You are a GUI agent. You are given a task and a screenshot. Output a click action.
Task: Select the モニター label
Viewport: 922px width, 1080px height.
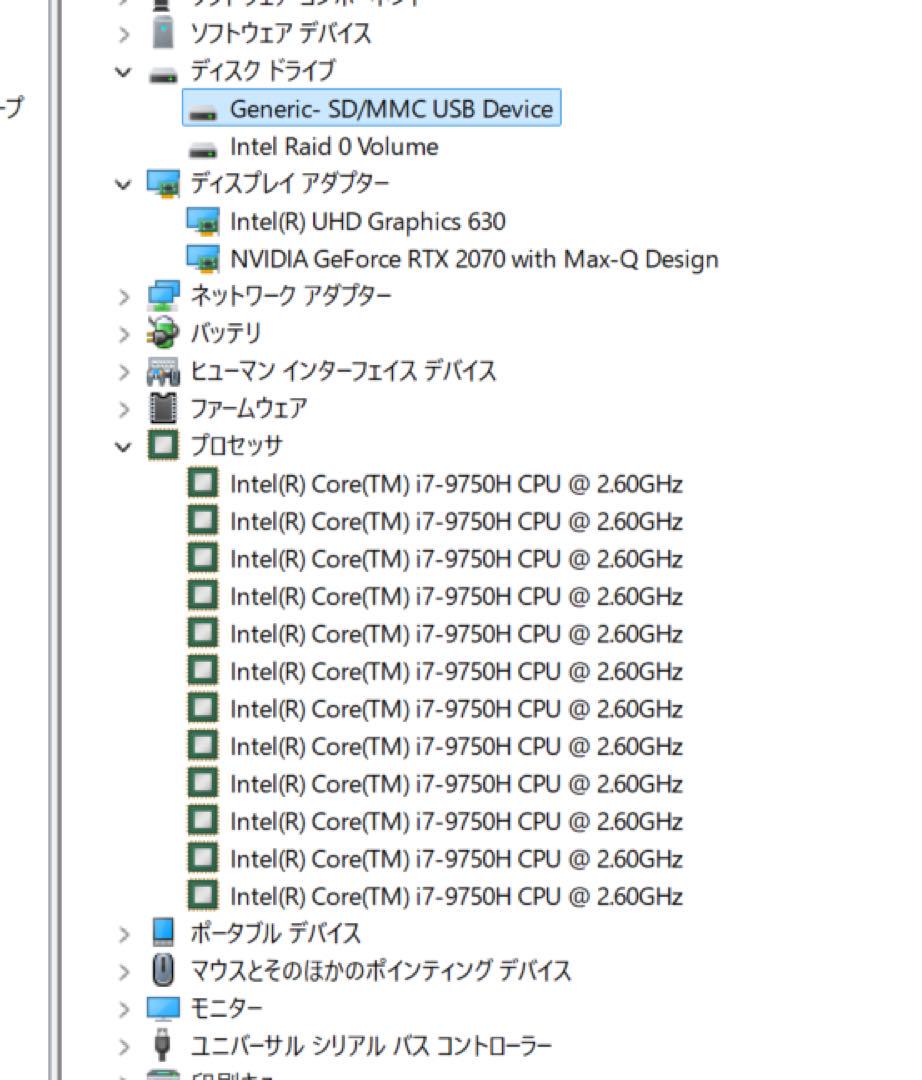[x=226, y=1008]
